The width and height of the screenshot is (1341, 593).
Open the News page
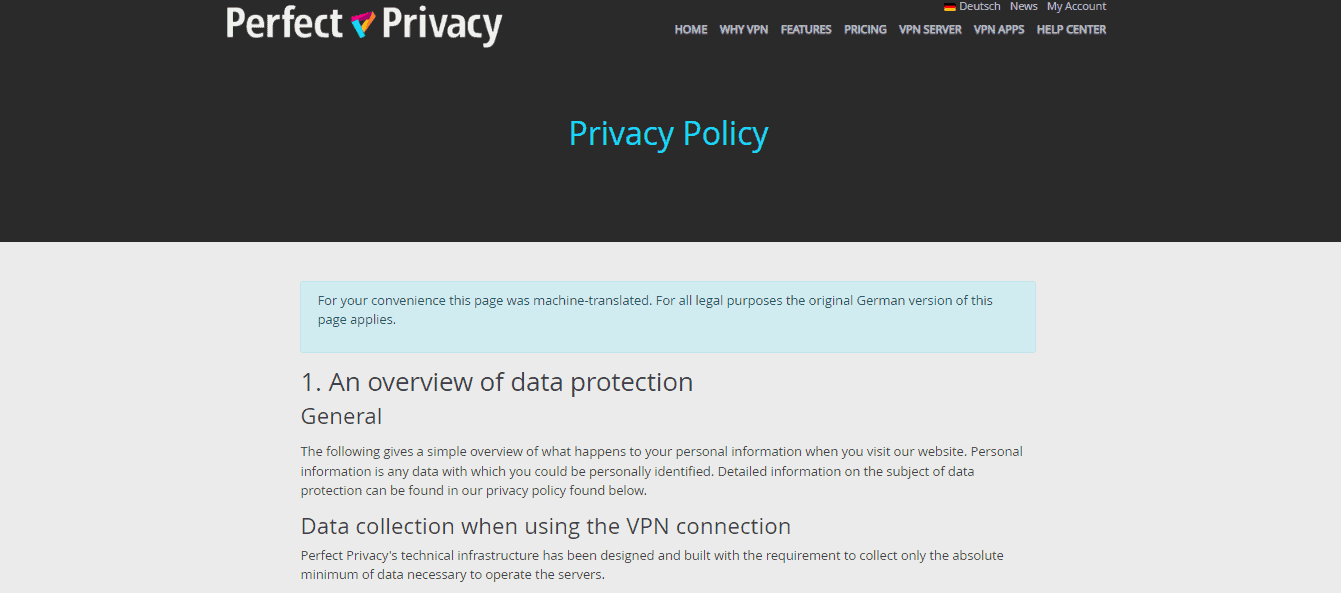[1023, 6]
